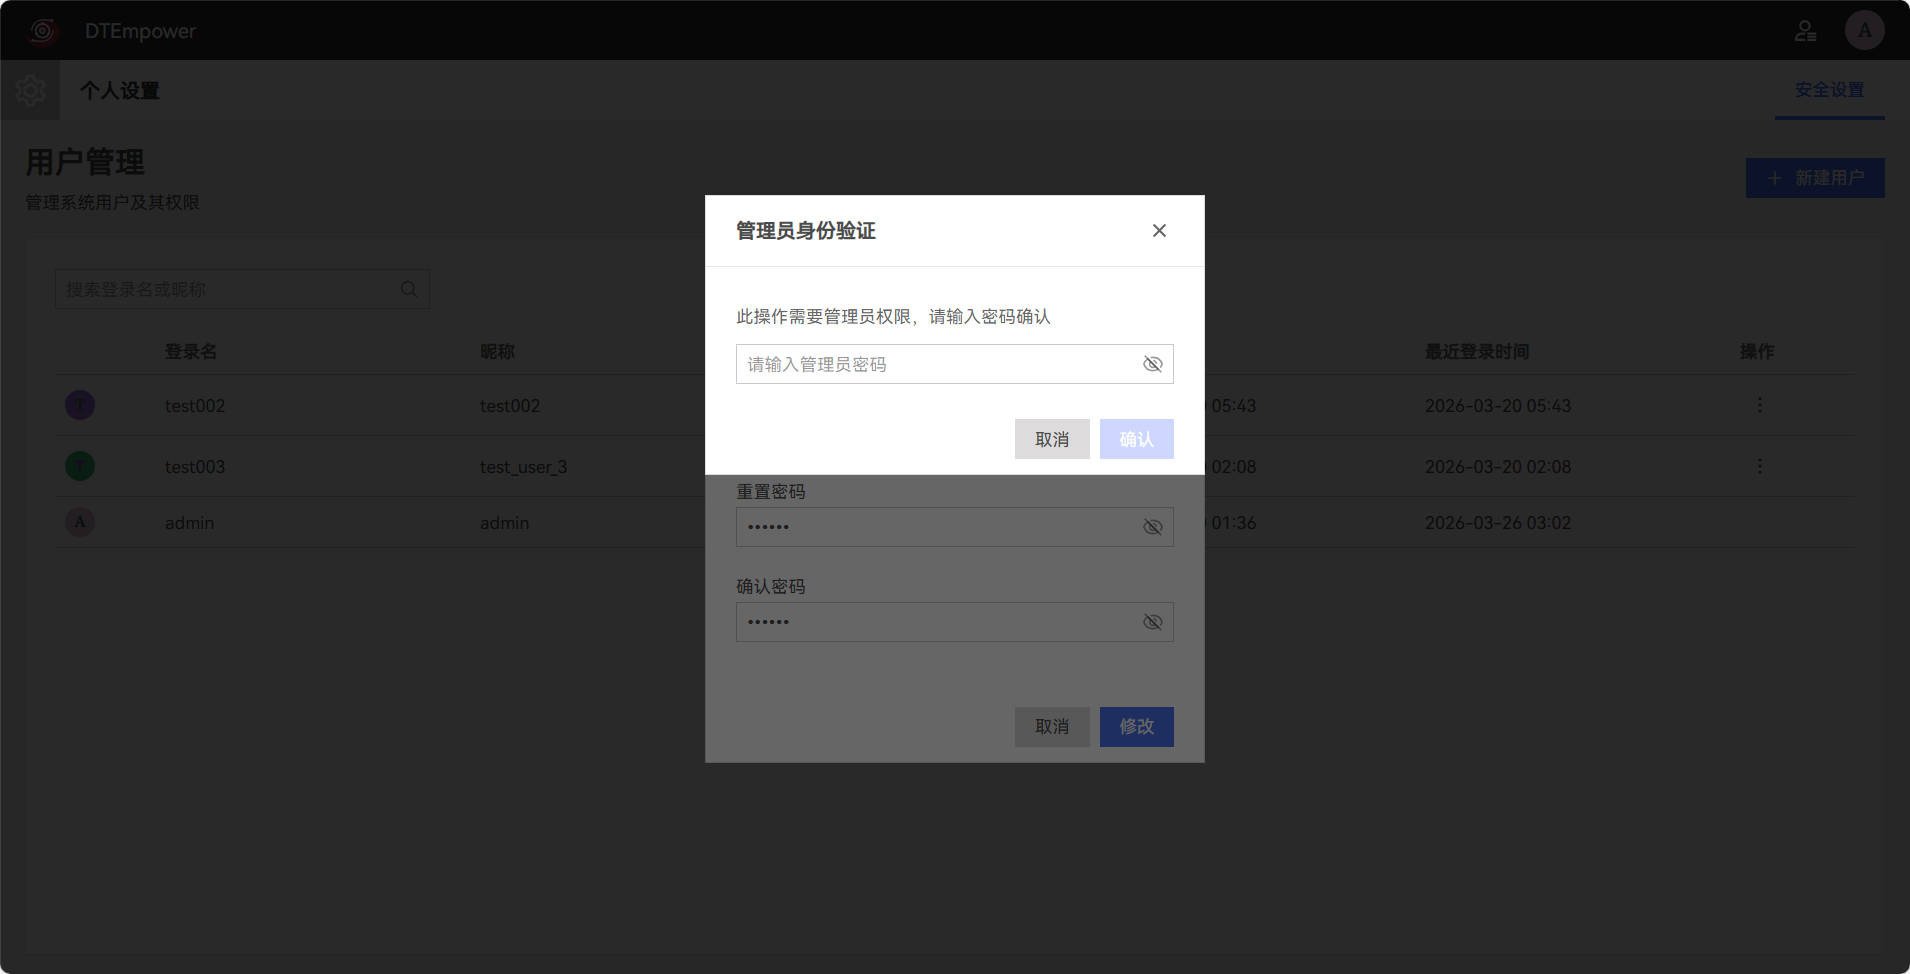Click the 新建用户 button
The image size is (1910, 974).
1815,178
